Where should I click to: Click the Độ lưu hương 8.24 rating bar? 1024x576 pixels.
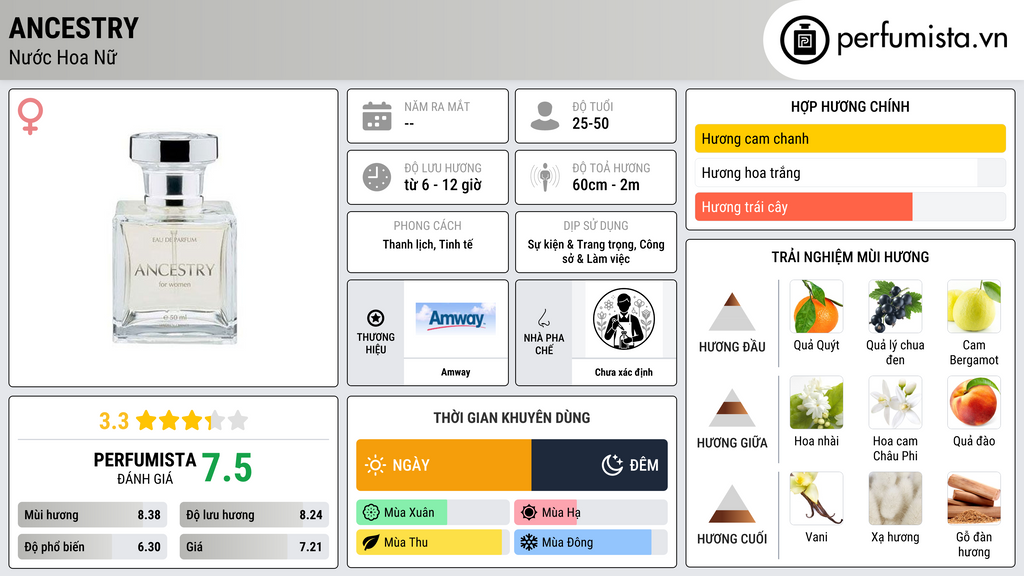coord(254,515)
